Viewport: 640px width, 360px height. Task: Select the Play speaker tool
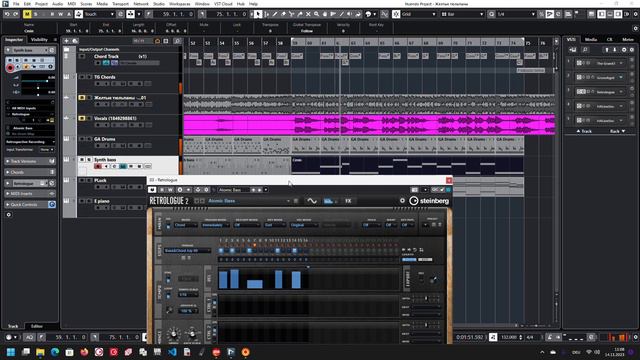coord(350,14)
